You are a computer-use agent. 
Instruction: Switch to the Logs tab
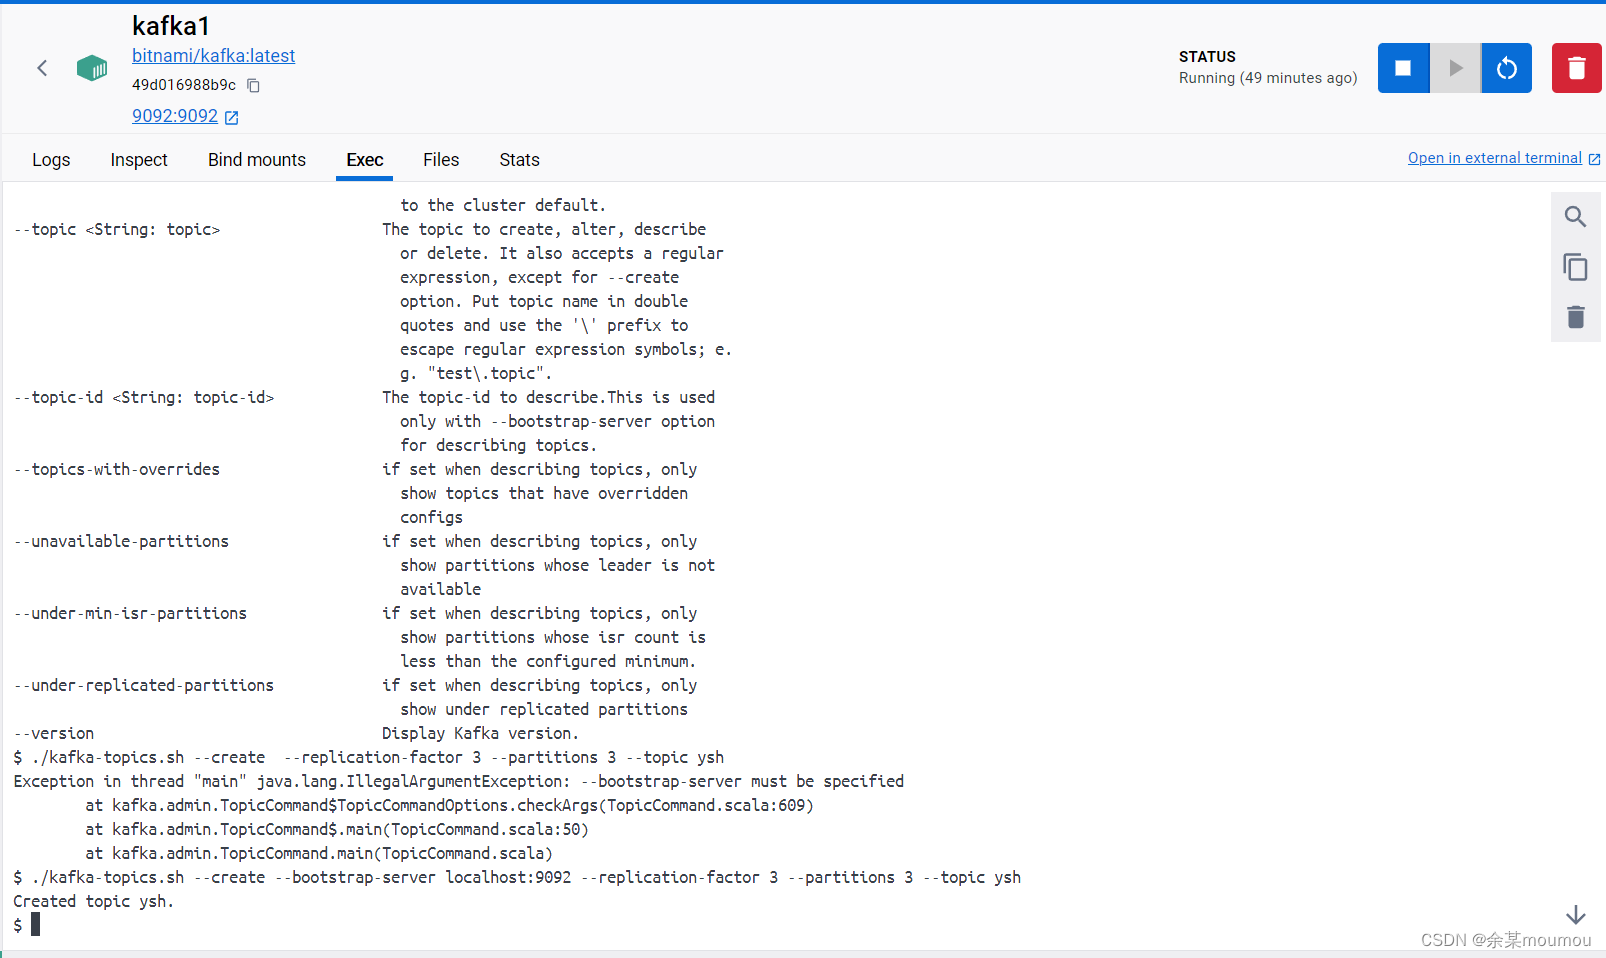51,160
